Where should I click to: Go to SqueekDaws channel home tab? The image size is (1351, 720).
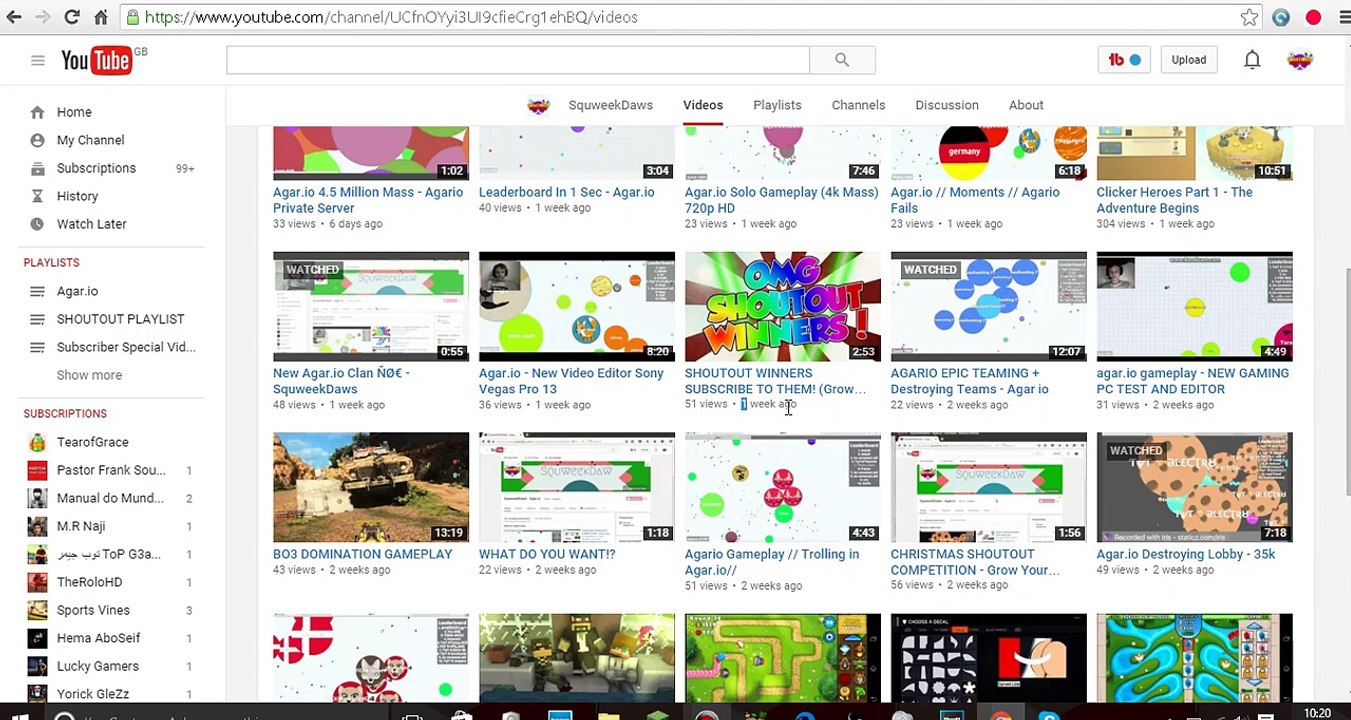[x=610, y=105]
